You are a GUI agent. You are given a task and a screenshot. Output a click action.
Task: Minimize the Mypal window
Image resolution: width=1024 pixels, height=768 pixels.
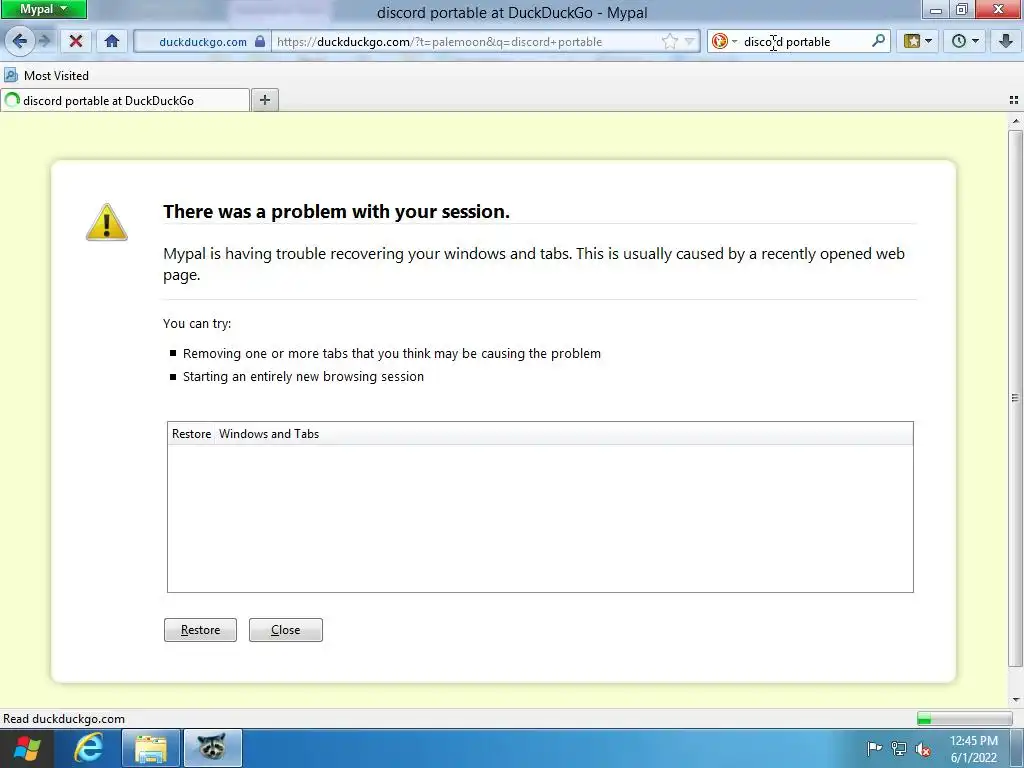936,10
